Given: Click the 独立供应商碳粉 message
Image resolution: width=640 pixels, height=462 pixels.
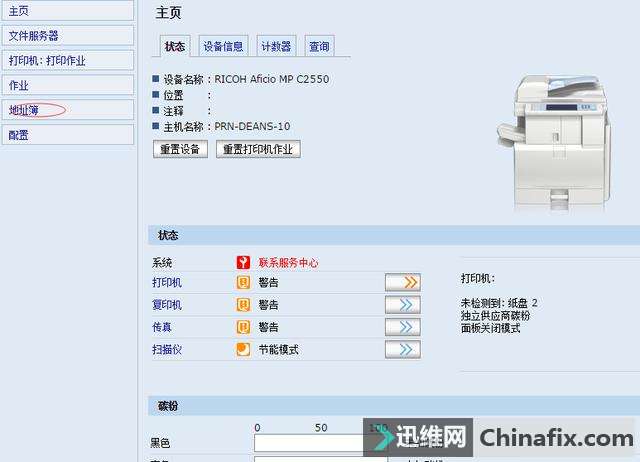Looking at the screenshot, I should point(495,315).
